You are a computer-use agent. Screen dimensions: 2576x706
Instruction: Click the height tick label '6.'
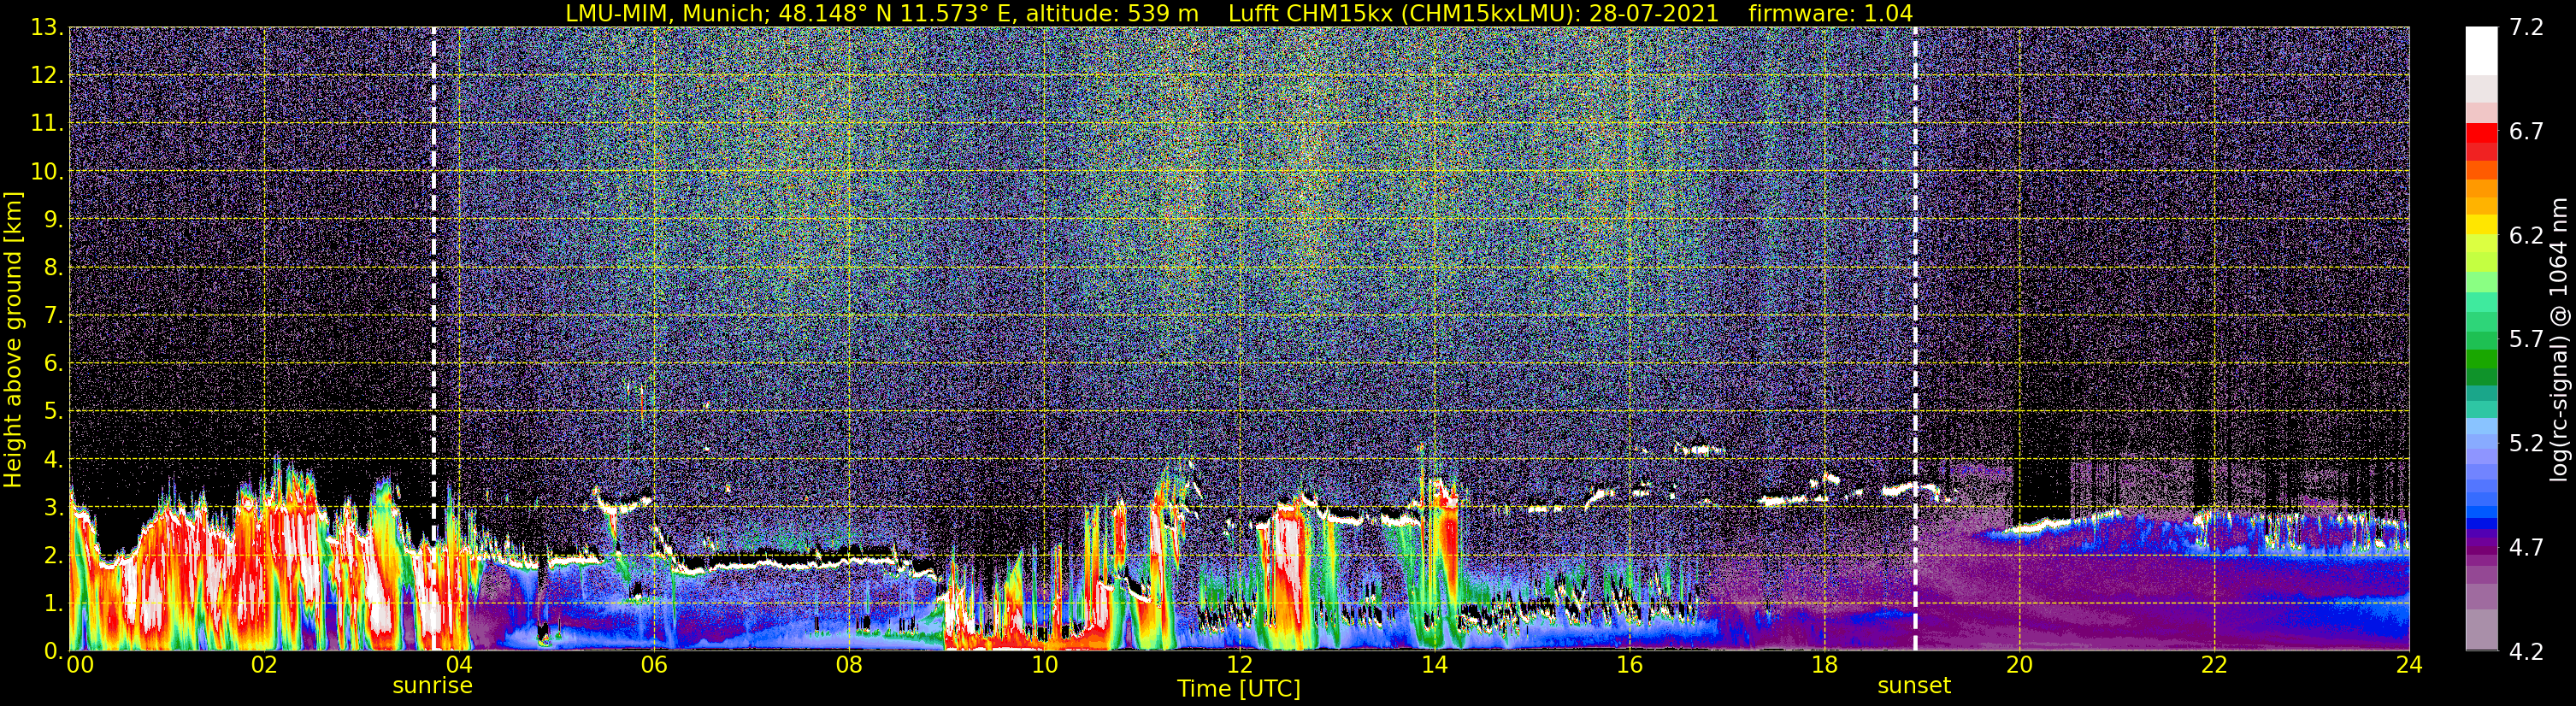(53, 364)
